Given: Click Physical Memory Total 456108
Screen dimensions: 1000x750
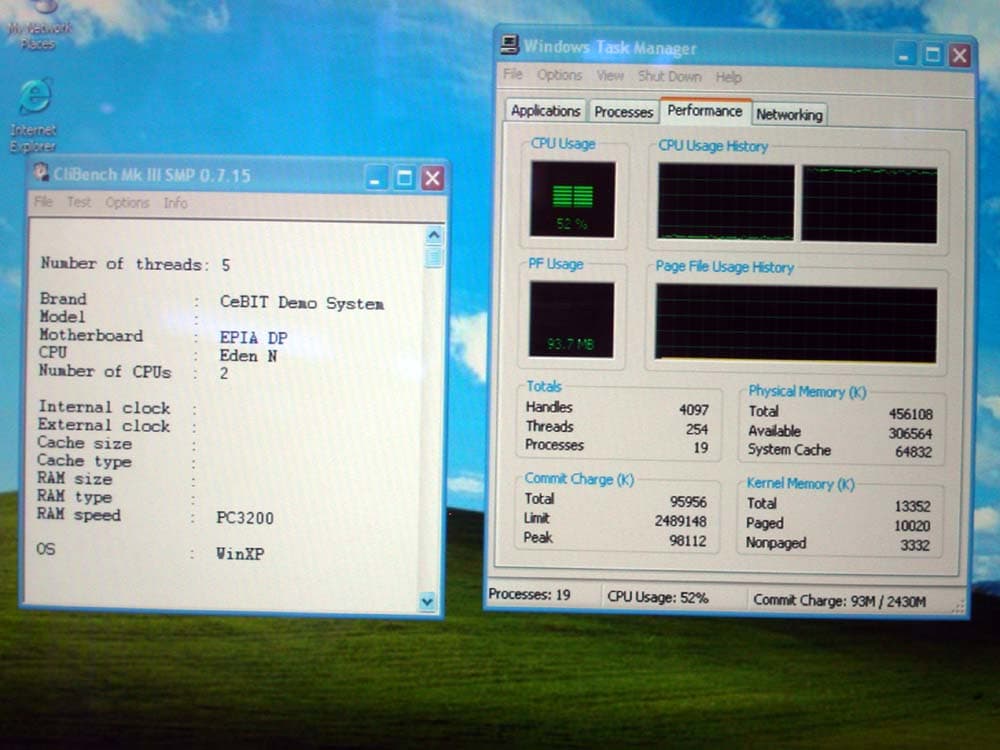Looking at the screenshot, I should [911, 414].
